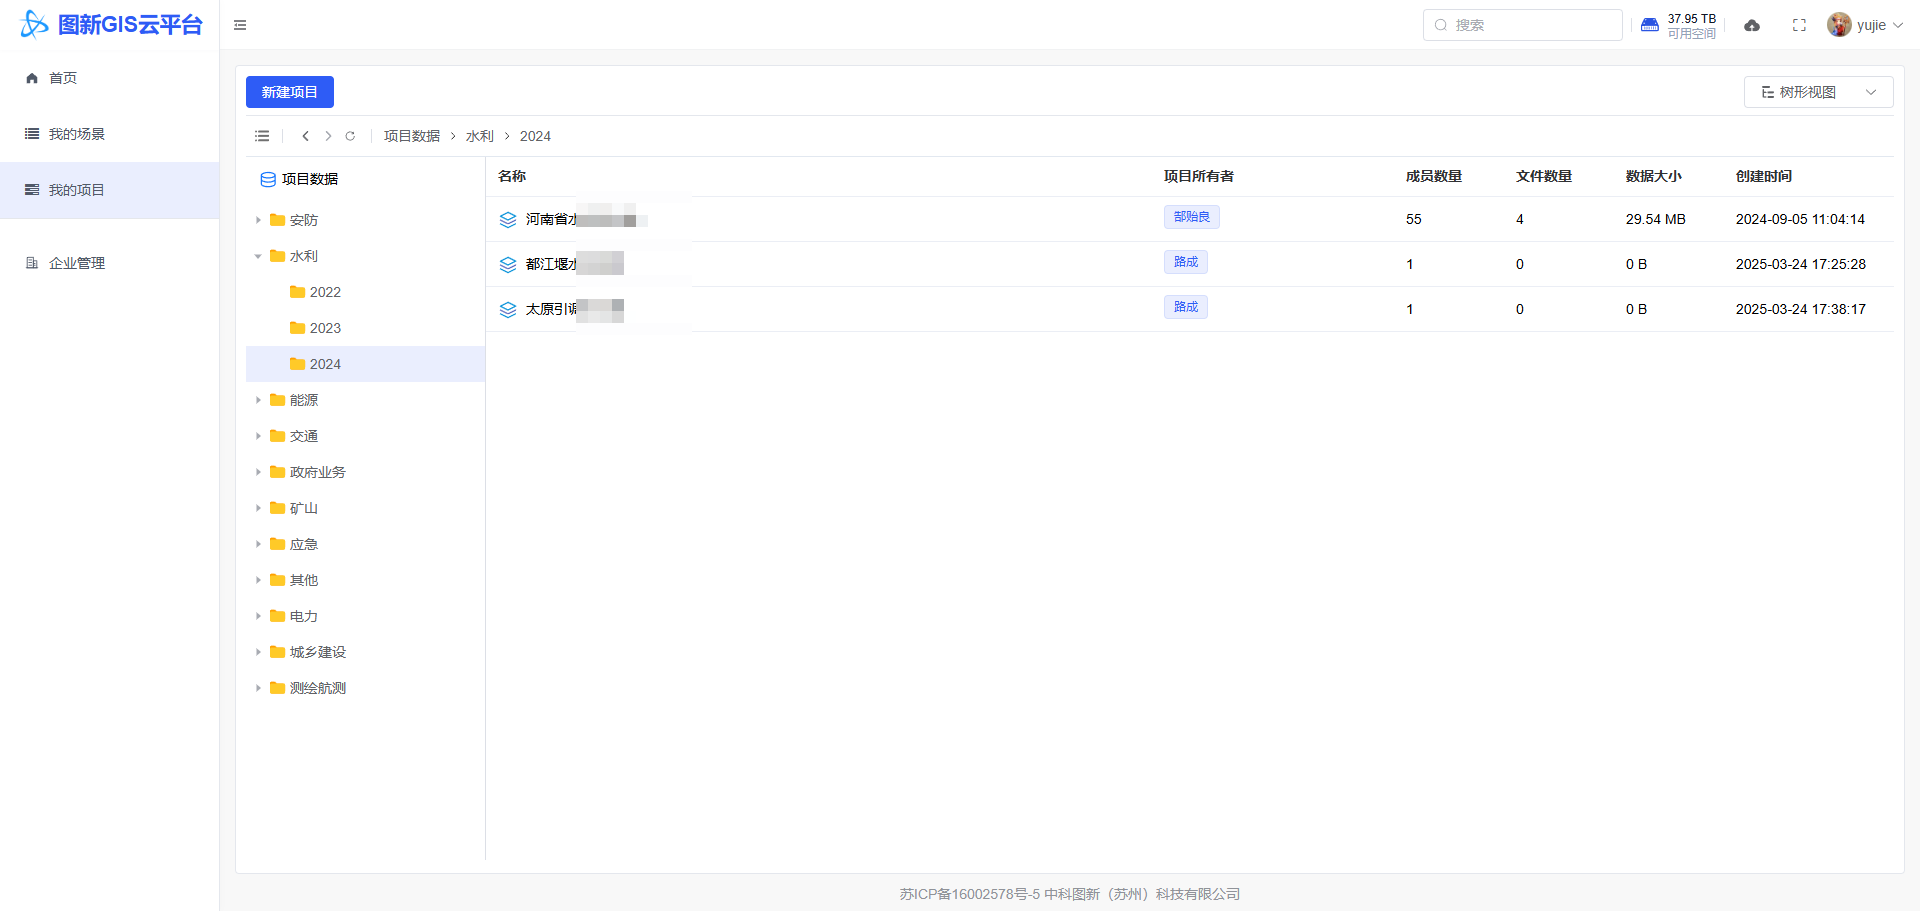Open 企业管理 in the sidebar
This screenshot has width=1920, height=911.
[x=77, y=263]
